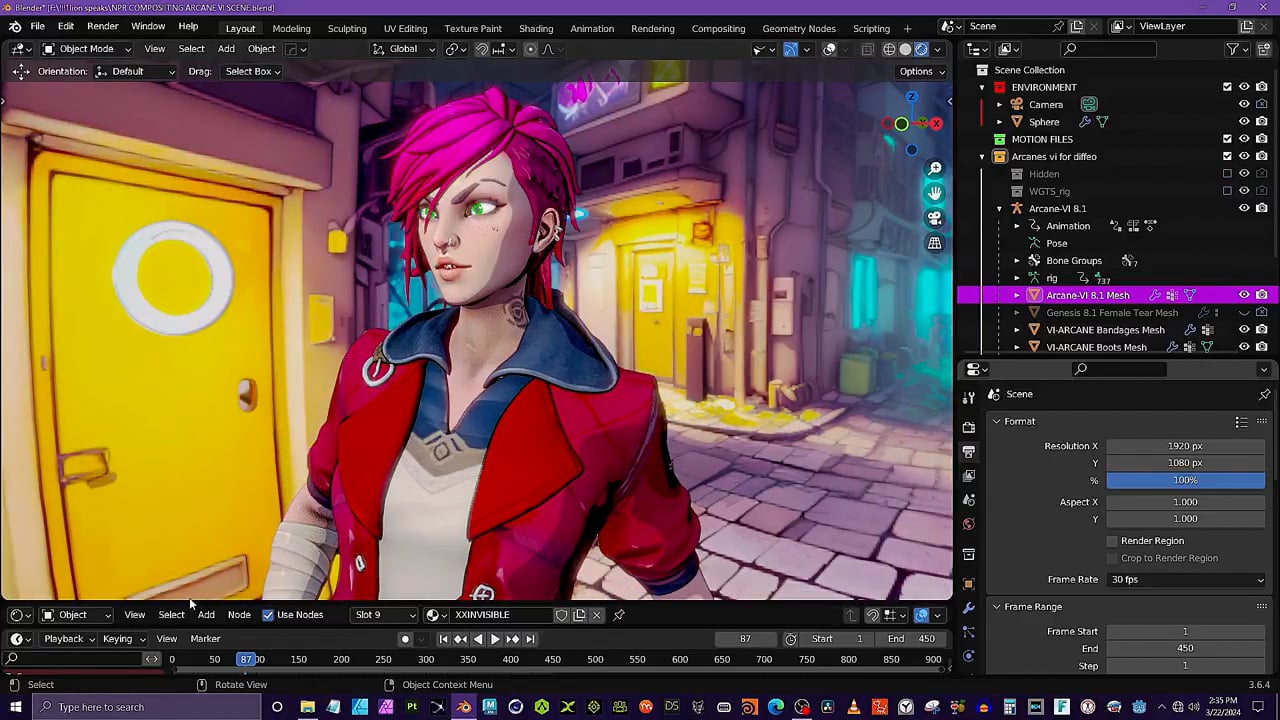Expand the Animation tree item
This screenshot has width=1280, height=720.
pos(1017,226)
